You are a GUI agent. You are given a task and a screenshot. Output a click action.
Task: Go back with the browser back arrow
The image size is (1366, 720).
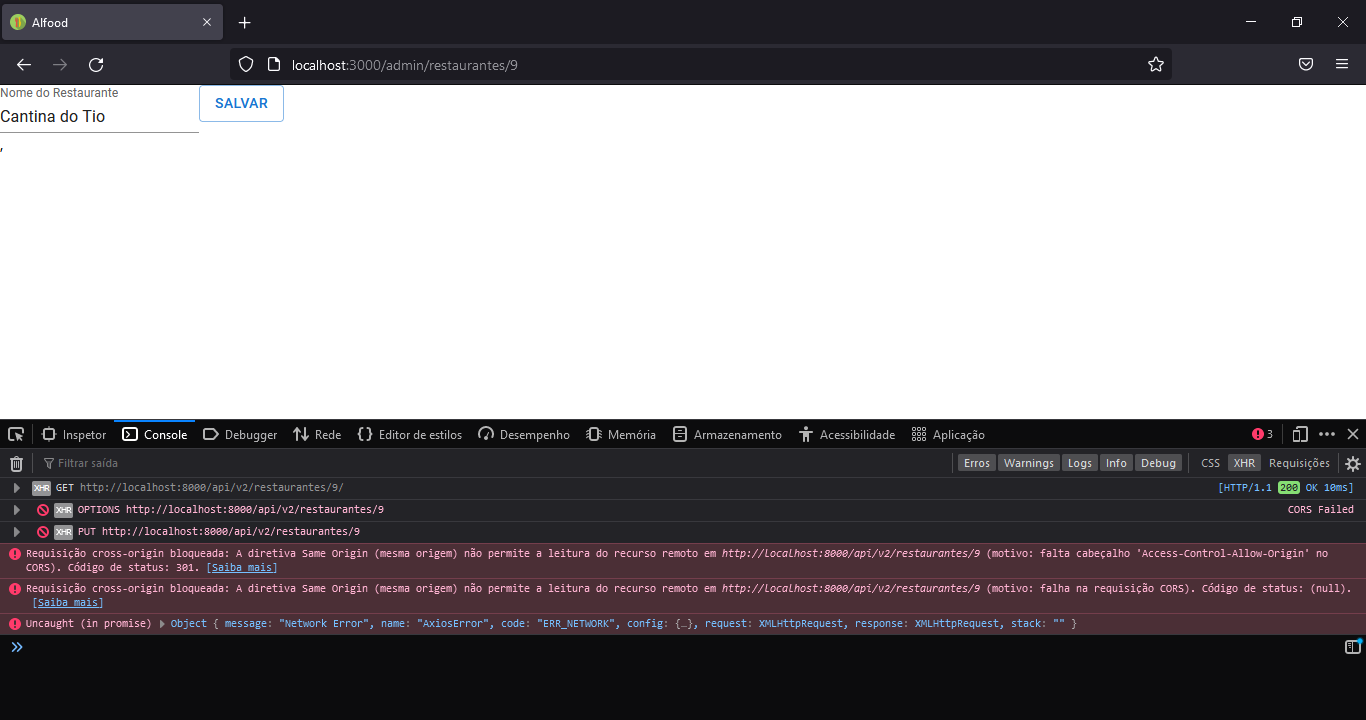24,65
